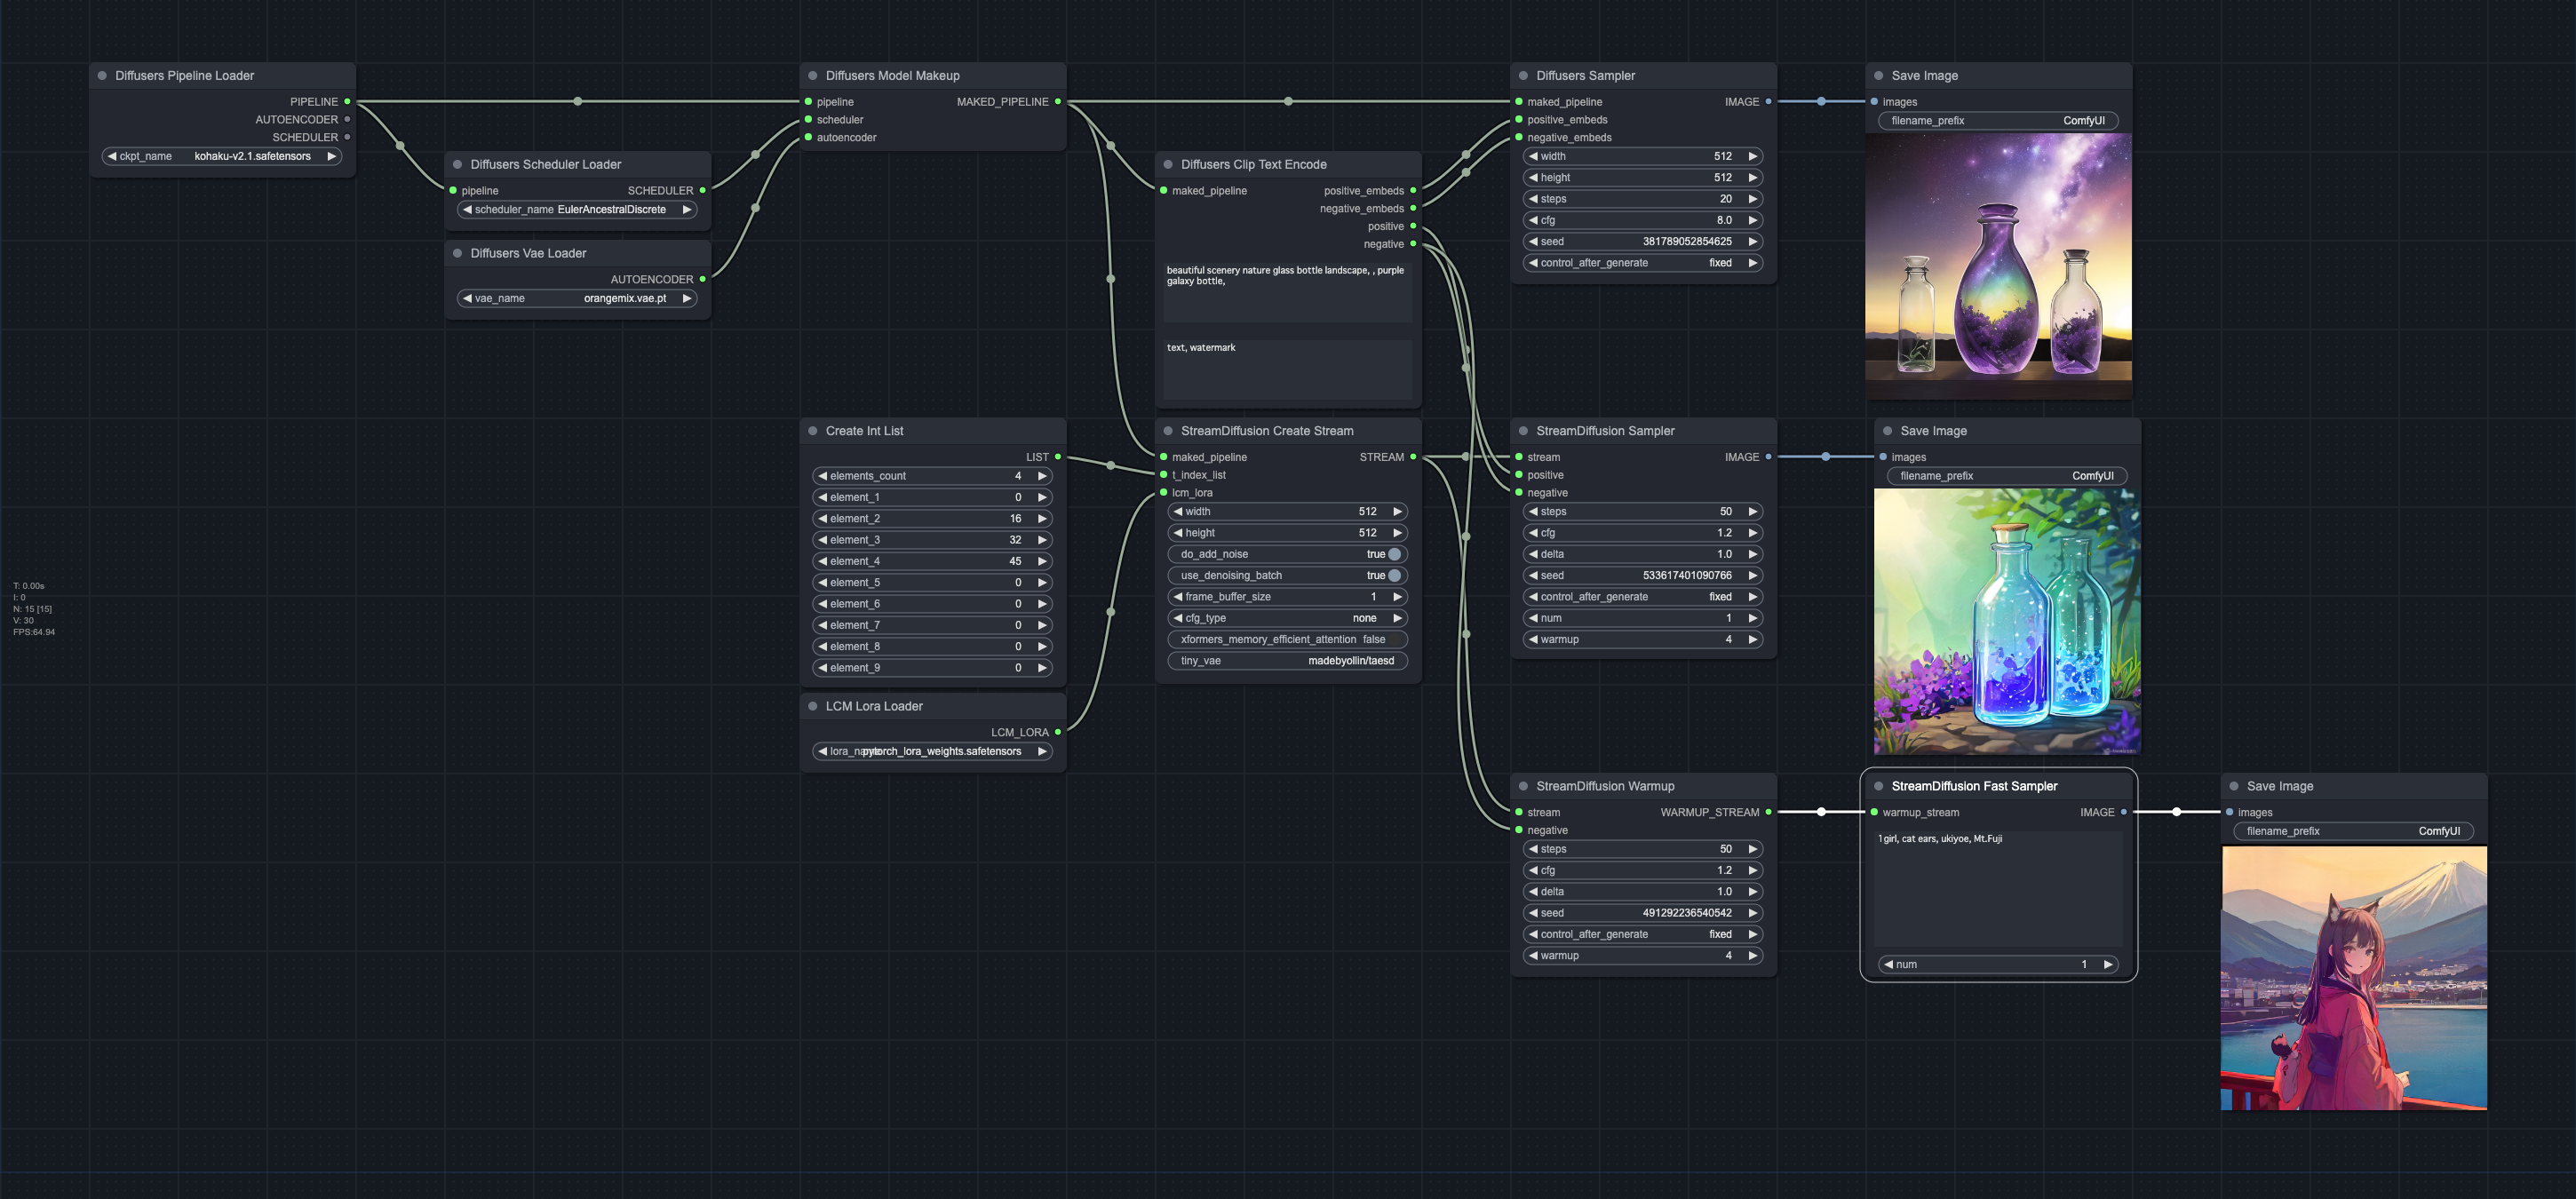Collapse the Diffusers Pipeline Loader node dot

pos(102,76)
